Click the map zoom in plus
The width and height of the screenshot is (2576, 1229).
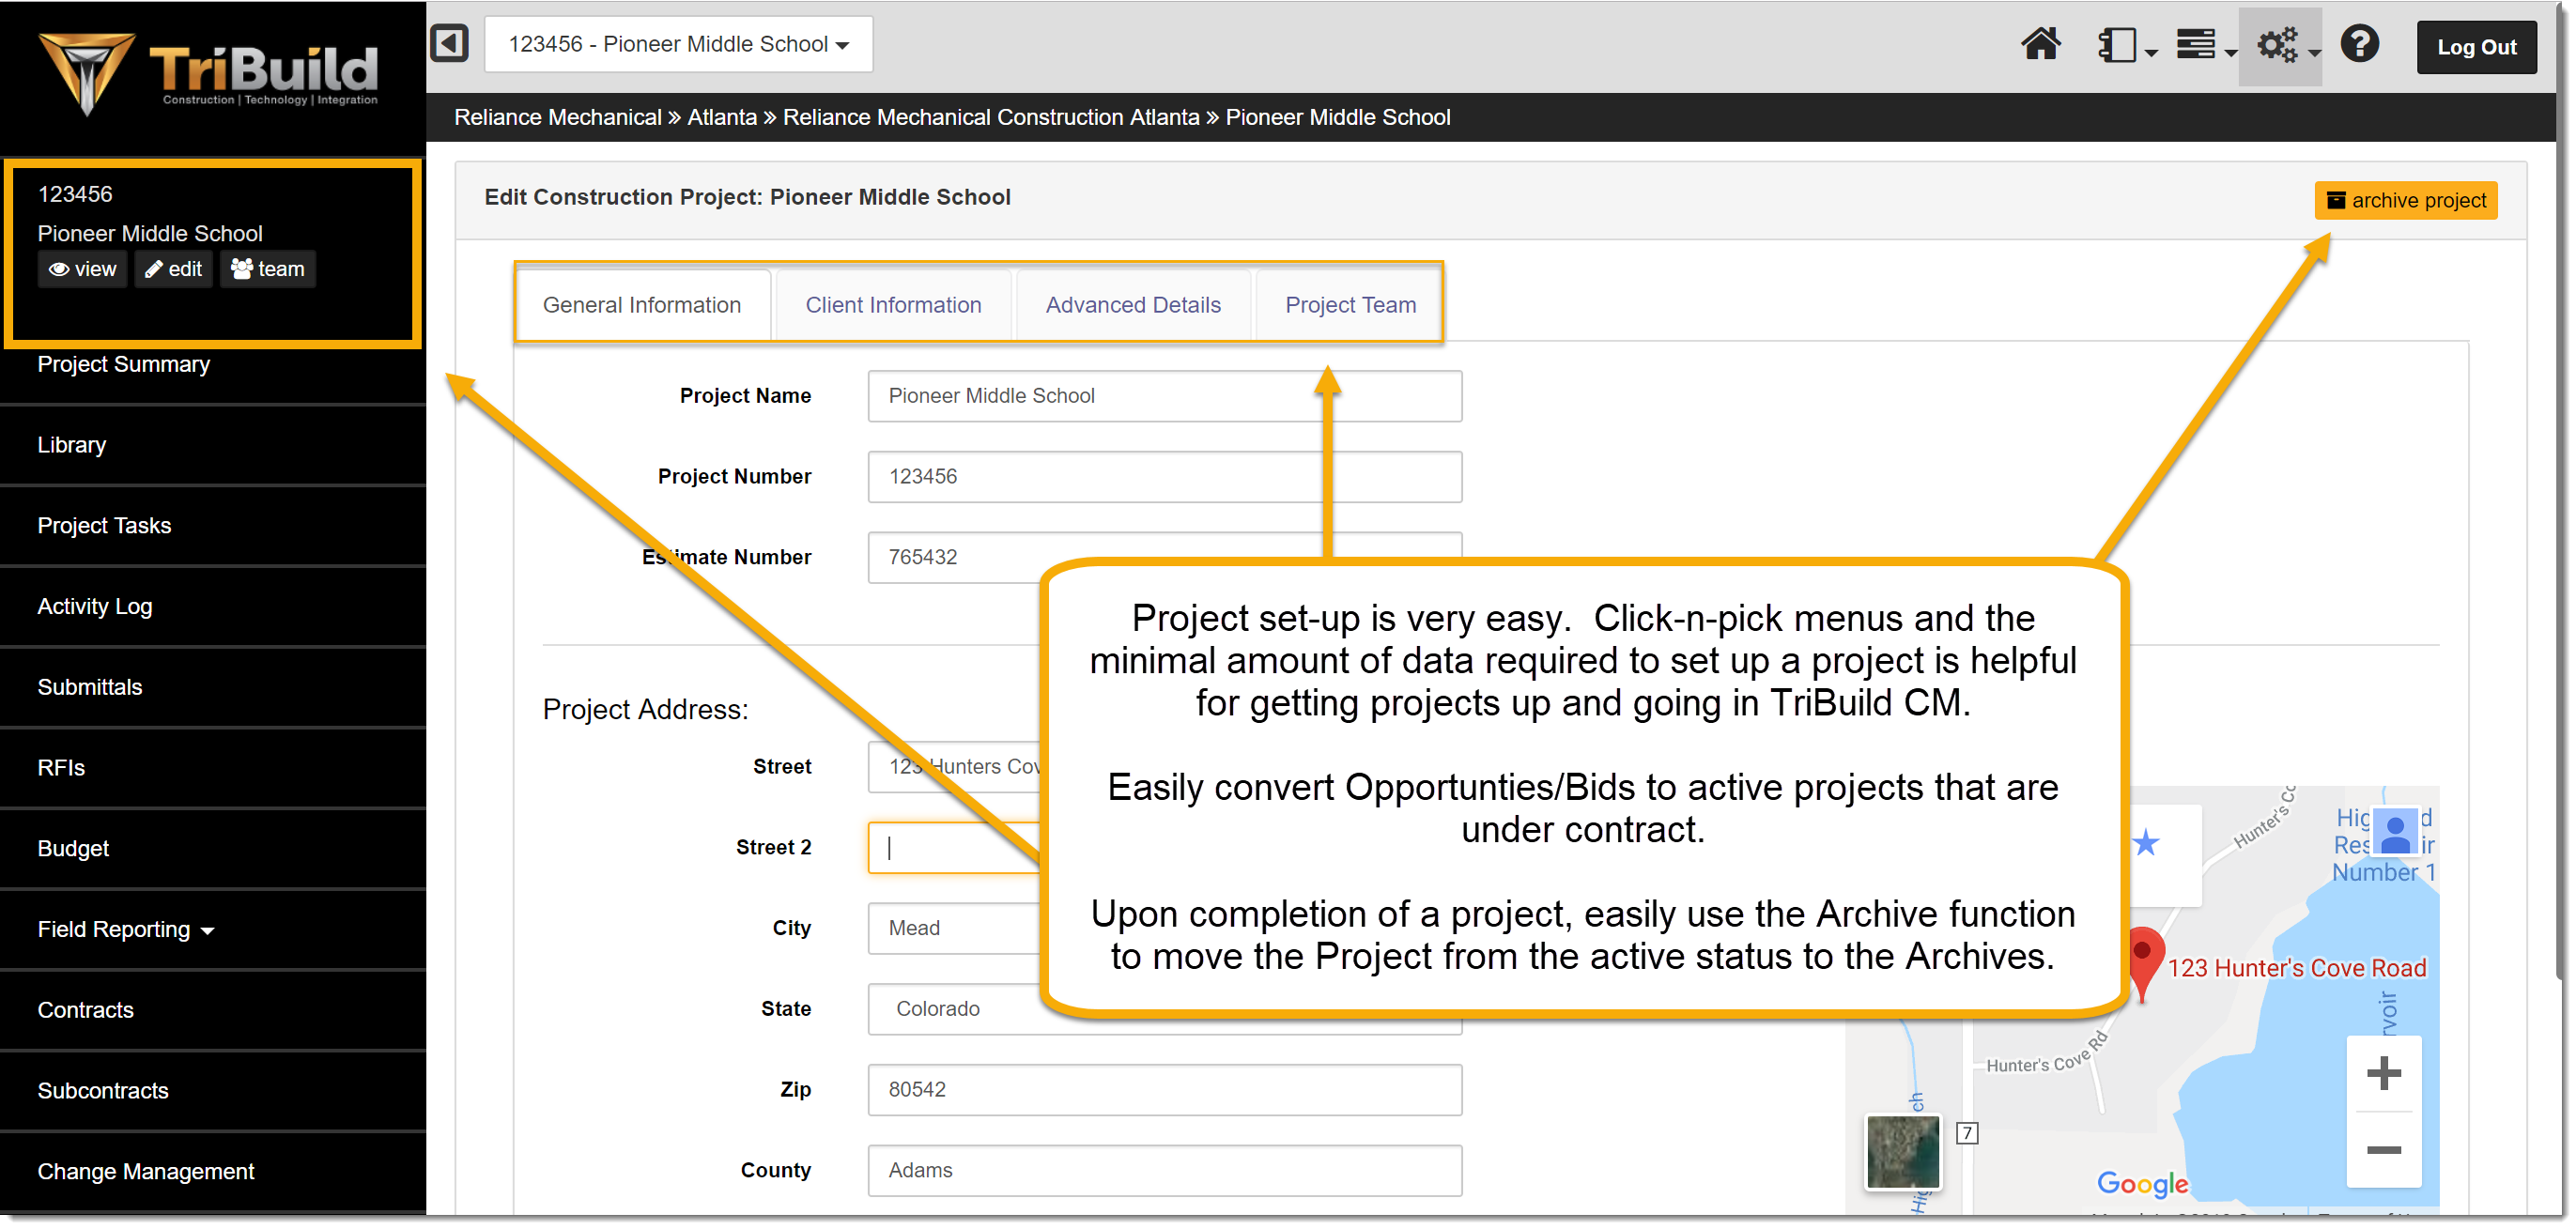(x=2383, y=1073)
